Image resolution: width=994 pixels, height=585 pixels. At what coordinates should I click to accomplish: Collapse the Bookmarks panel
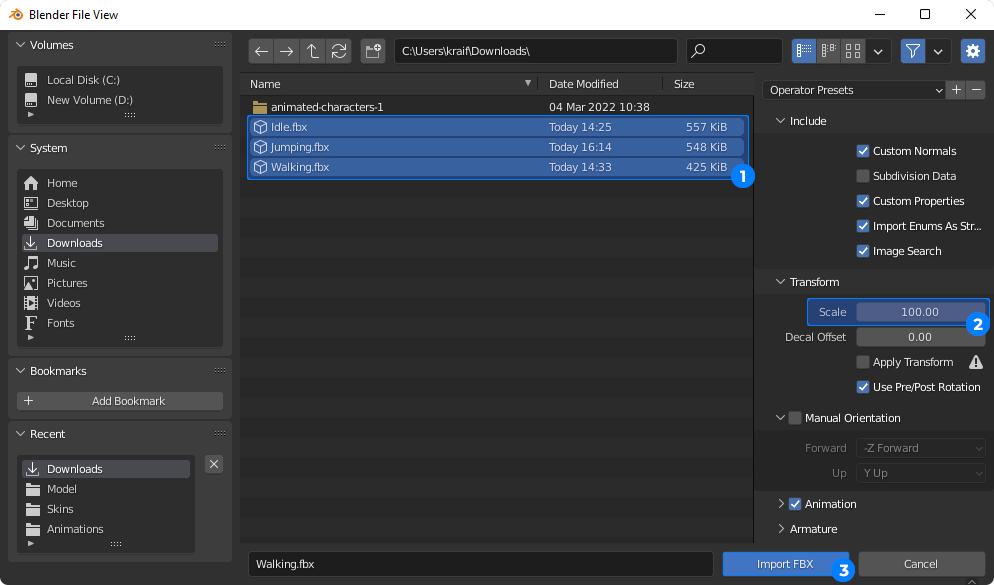20,371
